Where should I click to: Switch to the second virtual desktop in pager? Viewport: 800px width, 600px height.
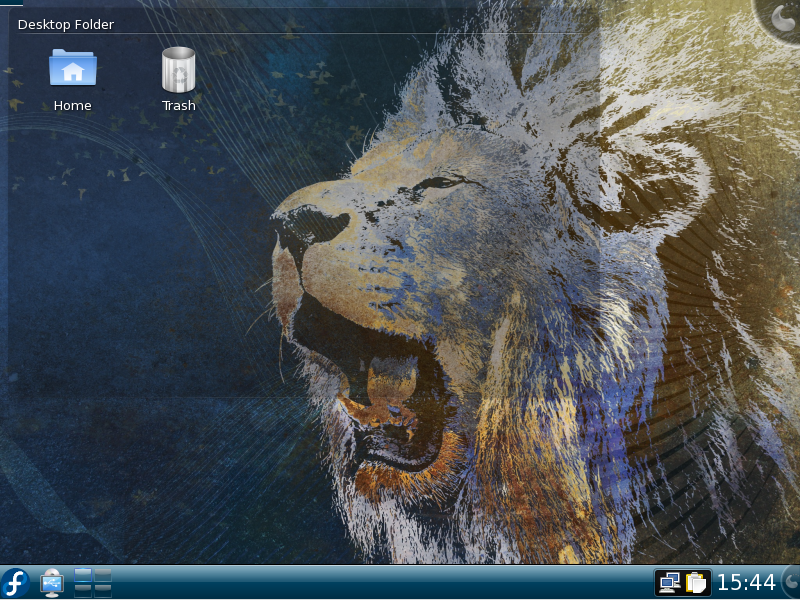pyautogui.click(x=103, y=575)
